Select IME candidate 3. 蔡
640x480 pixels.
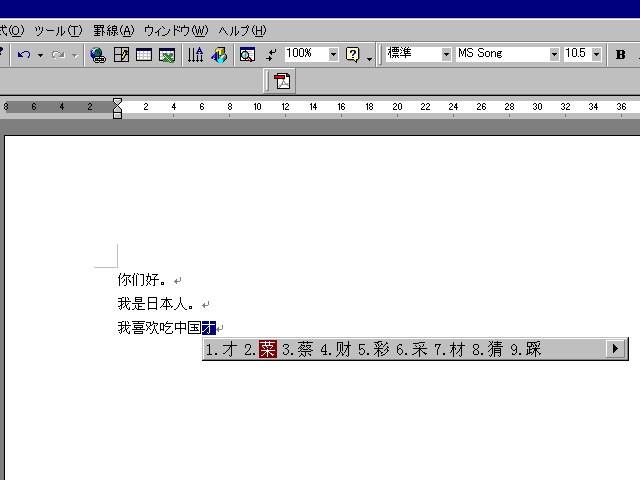coord(298,349)
